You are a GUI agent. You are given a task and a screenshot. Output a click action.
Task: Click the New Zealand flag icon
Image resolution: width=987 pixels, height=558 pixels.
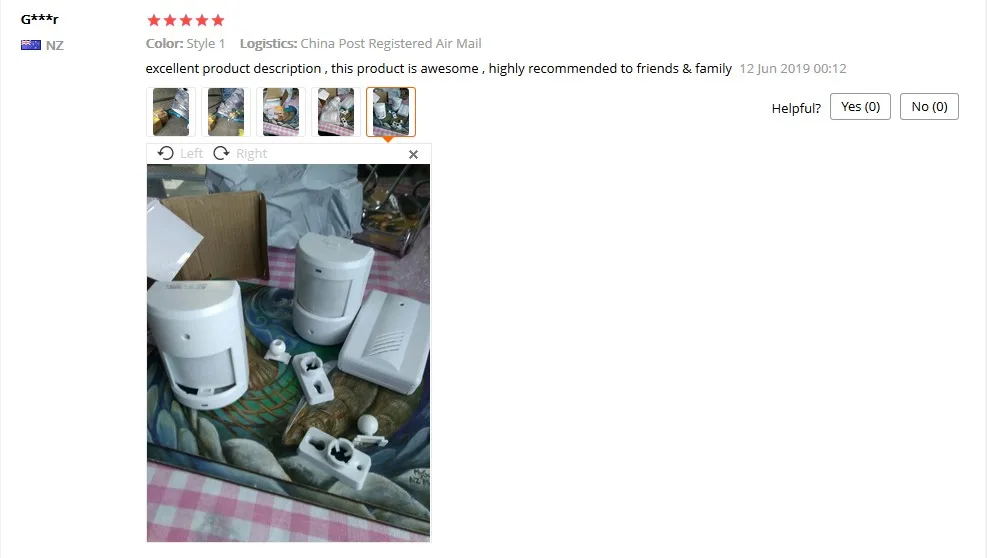(x=31, y=45)
